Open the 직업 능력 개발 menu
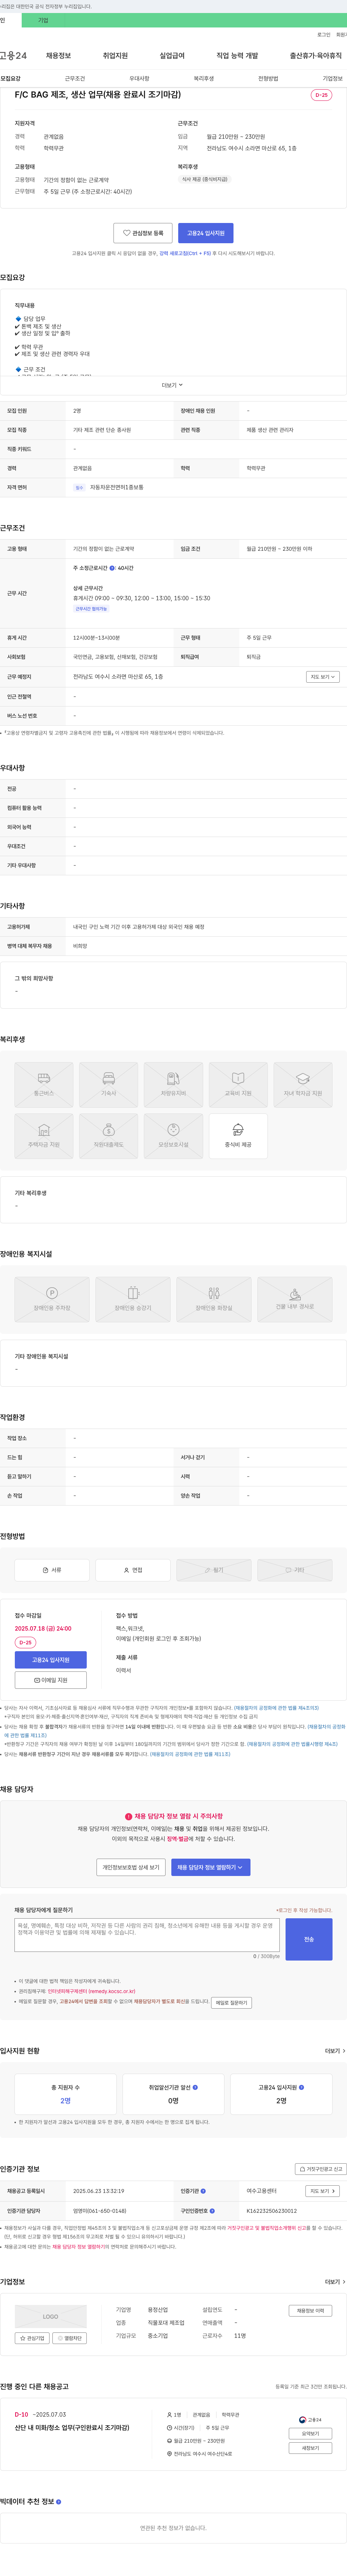The height and width of the screenshot is (2576, 347). (237, 56)
